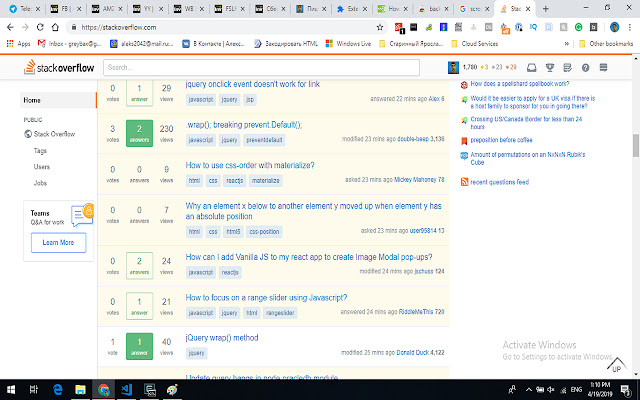Open the 'Cloud Services' bookmarks folder
640x400 pixels.
[x=474, y=44]
